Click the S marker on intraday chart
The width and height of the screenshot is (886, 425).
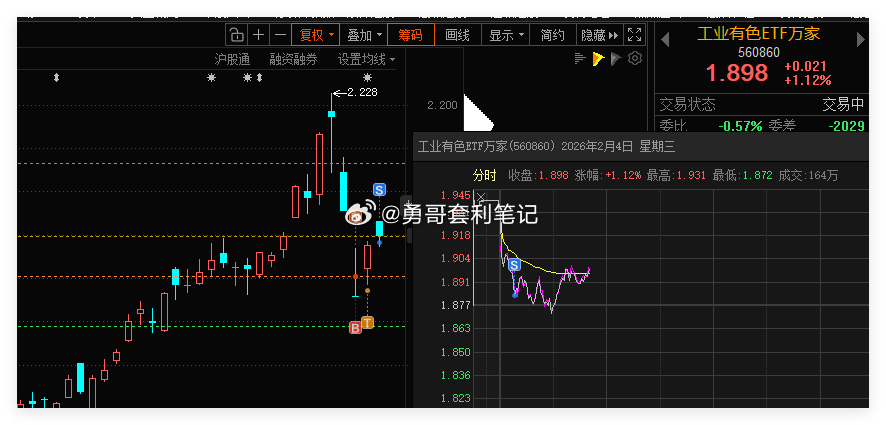click(514, 266)
